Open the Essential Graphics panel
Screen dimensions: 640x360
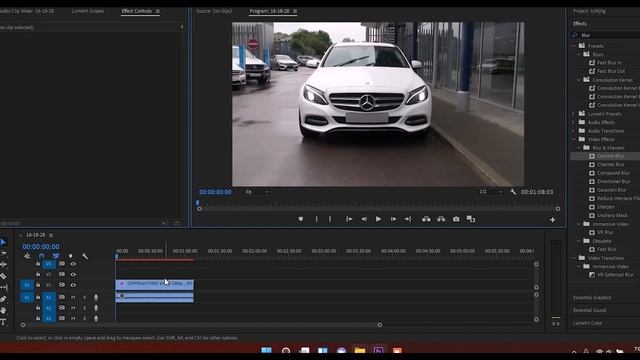point(592,298)
